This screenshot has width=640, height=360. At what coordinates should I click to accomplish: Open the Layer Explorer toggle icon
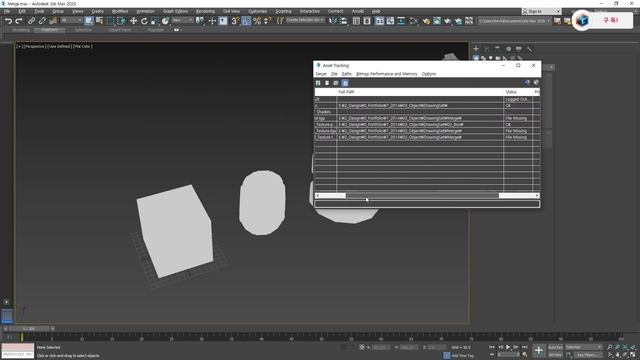tap(367, 21)
